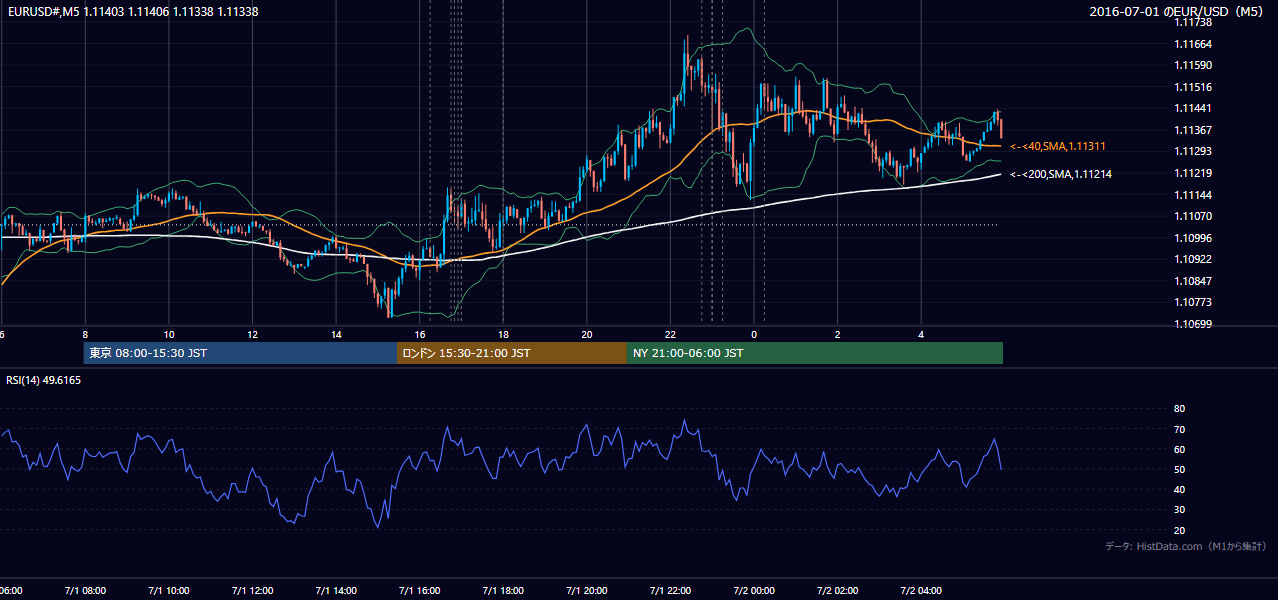This screenshot has width=1278, height=600.
Task: Click the RSI 80 level label
Action: 1179,409
